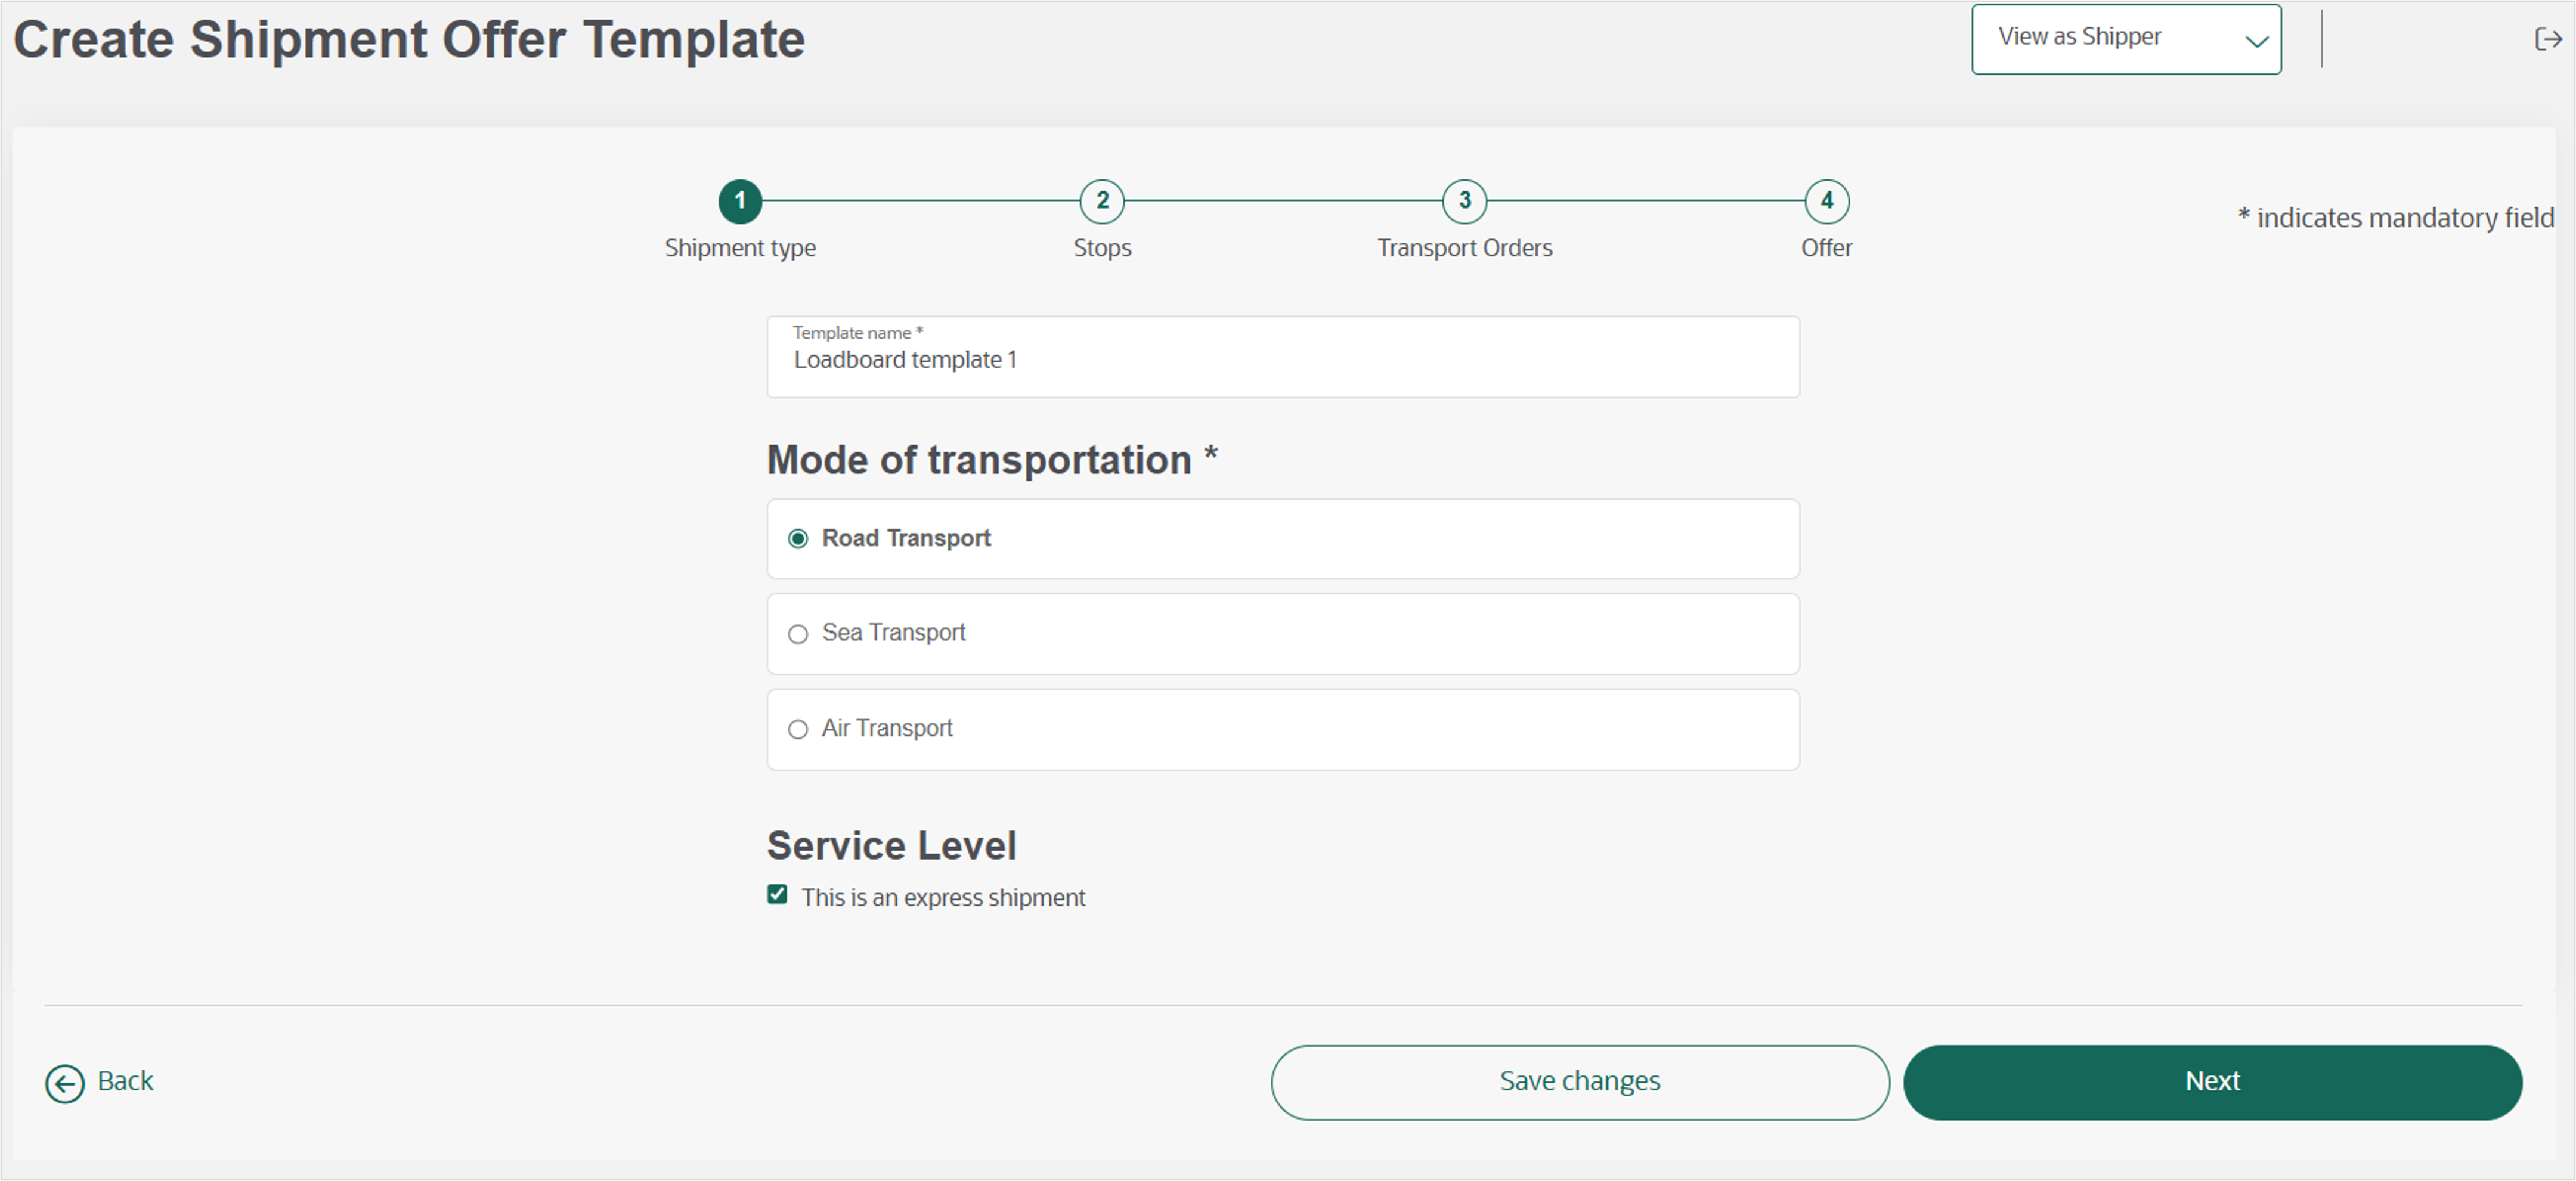This screenshot has height=1181, width=2576.
Task: Uncheck This is an express shipment checkbox
Action: [x=777, y=894]
